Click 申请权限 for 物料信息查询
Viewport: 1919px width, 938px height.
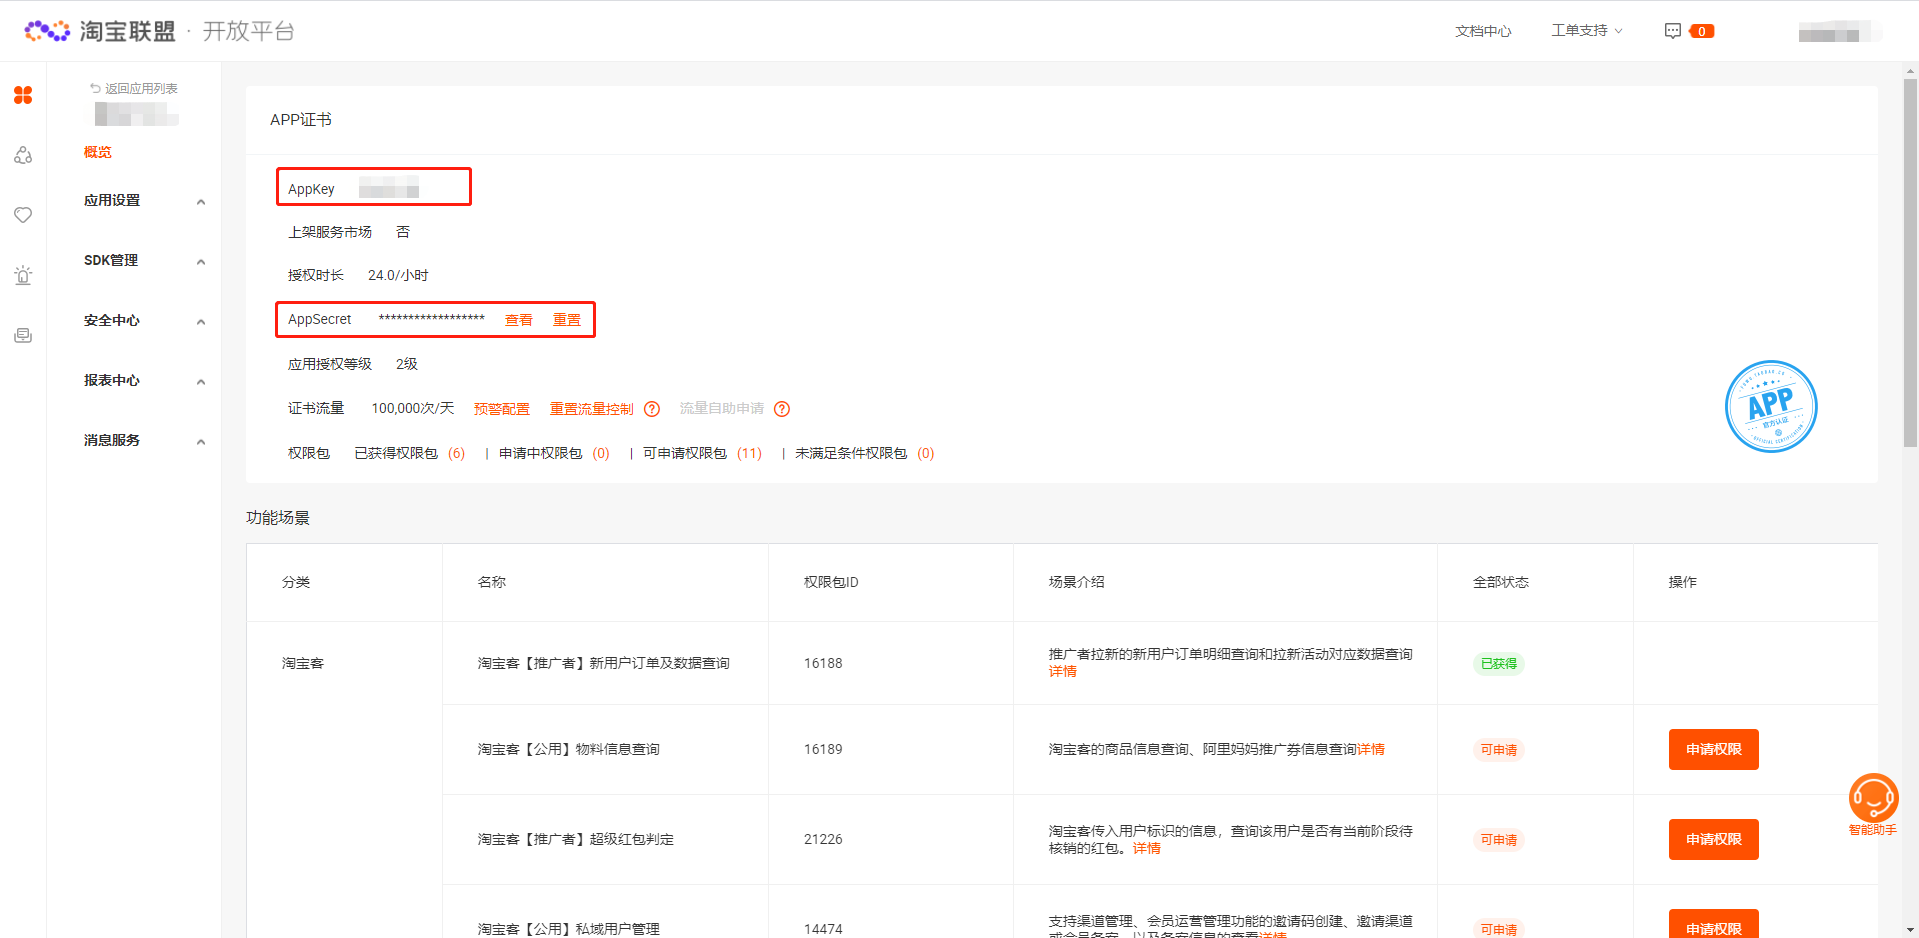pos(1714,749)
